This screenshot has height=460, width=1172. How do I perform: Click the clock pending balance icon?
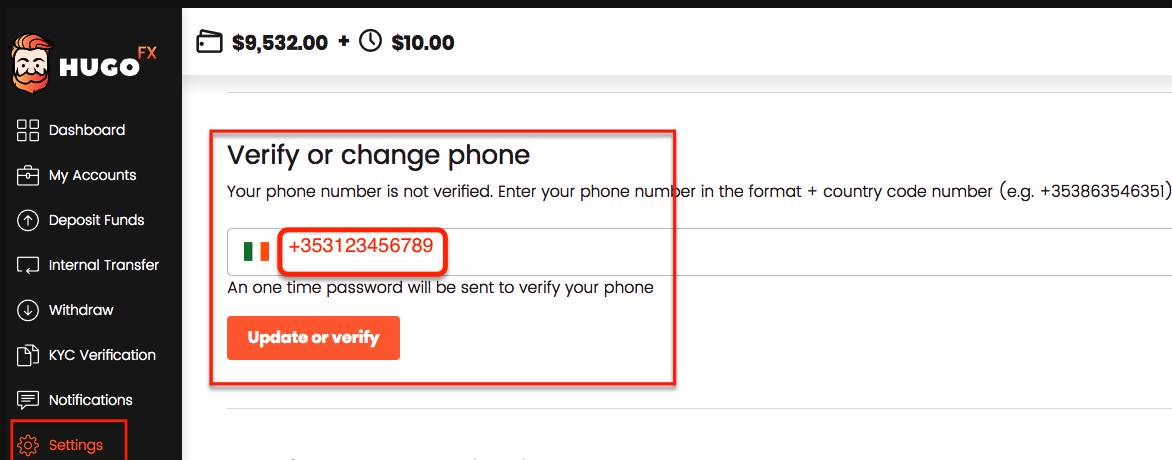click(x=371, y=41)
